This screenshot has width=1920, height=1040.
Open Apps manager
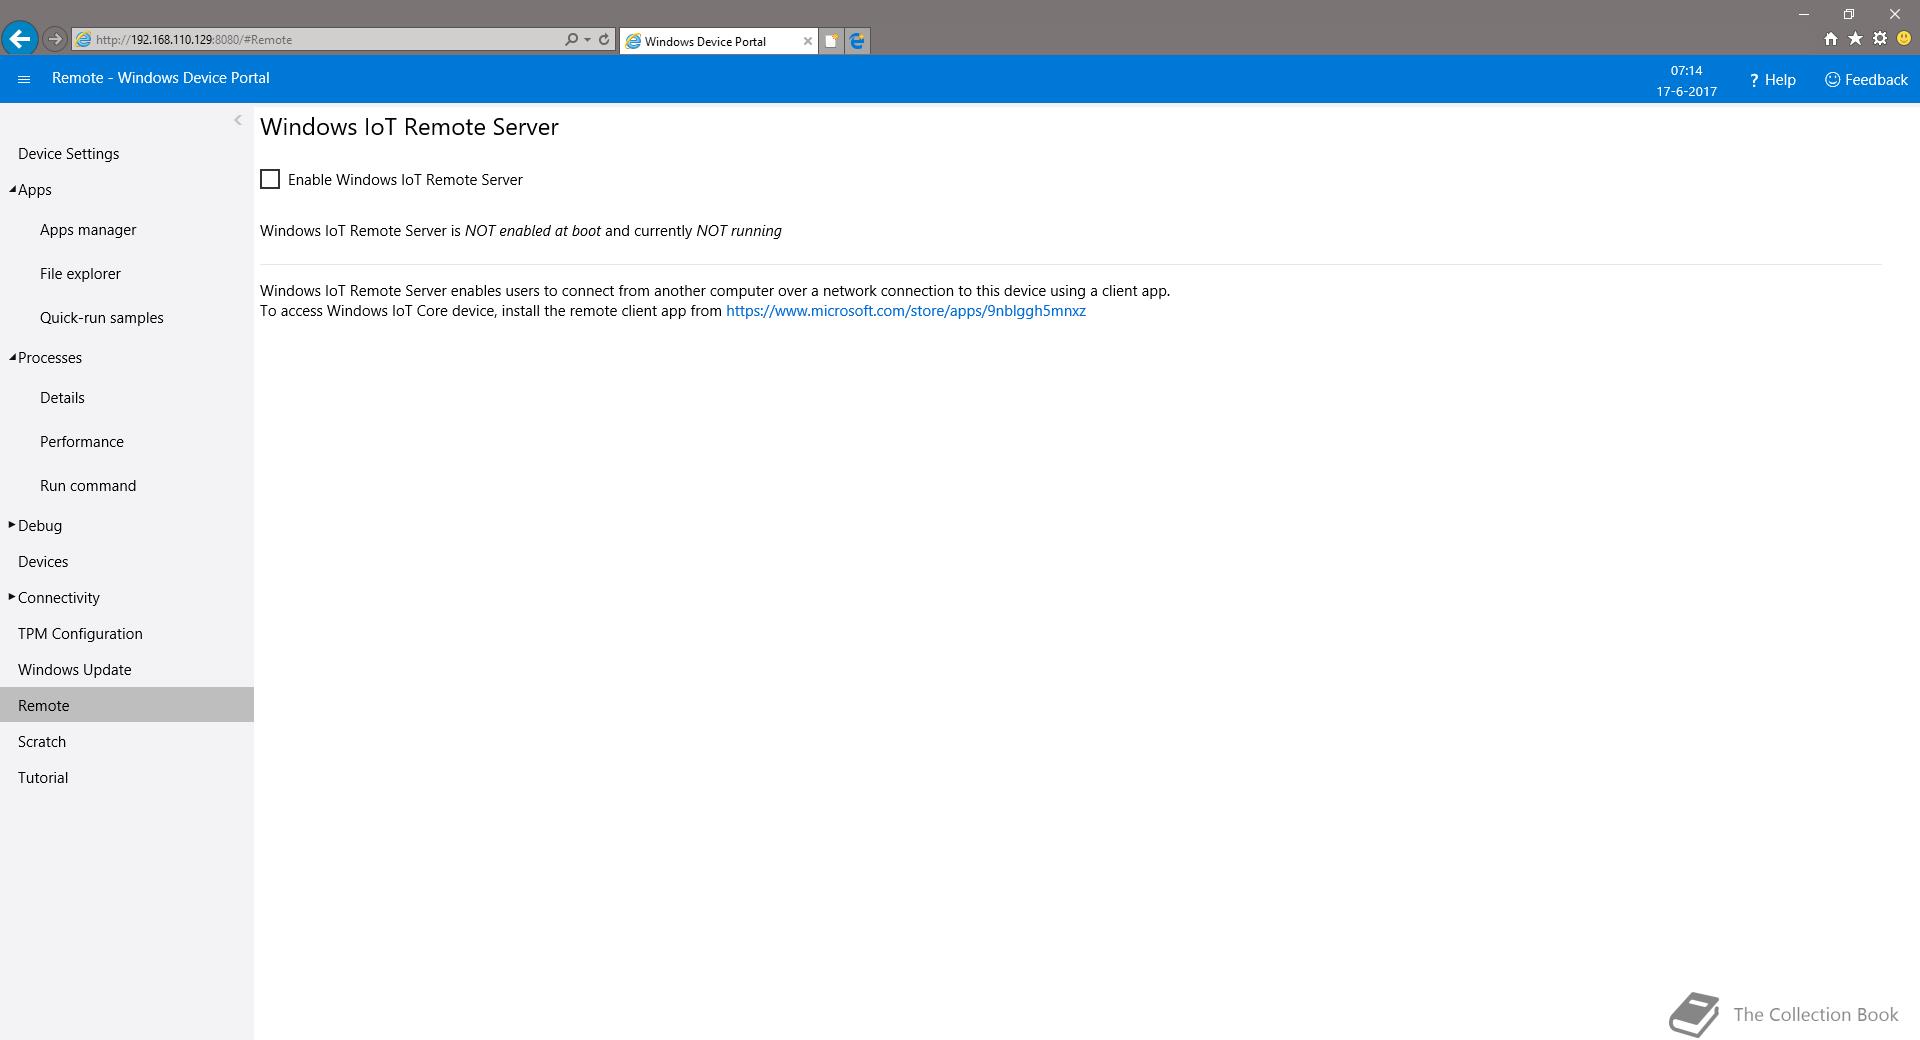(88, 230)
